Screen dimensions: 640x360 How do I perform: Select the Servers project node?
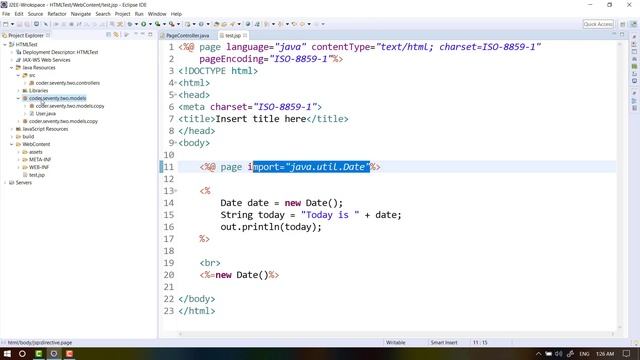point(23,183)
